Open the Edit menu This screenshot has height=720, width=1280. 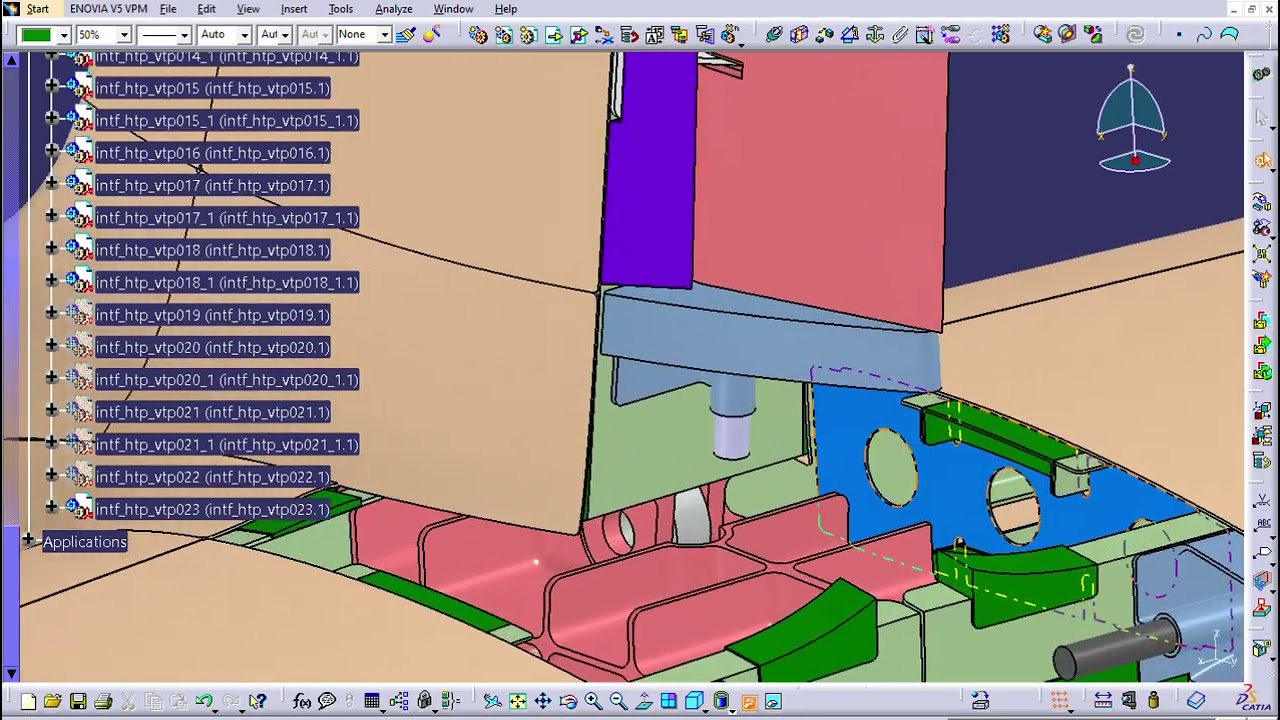click(x=206, y=9)
